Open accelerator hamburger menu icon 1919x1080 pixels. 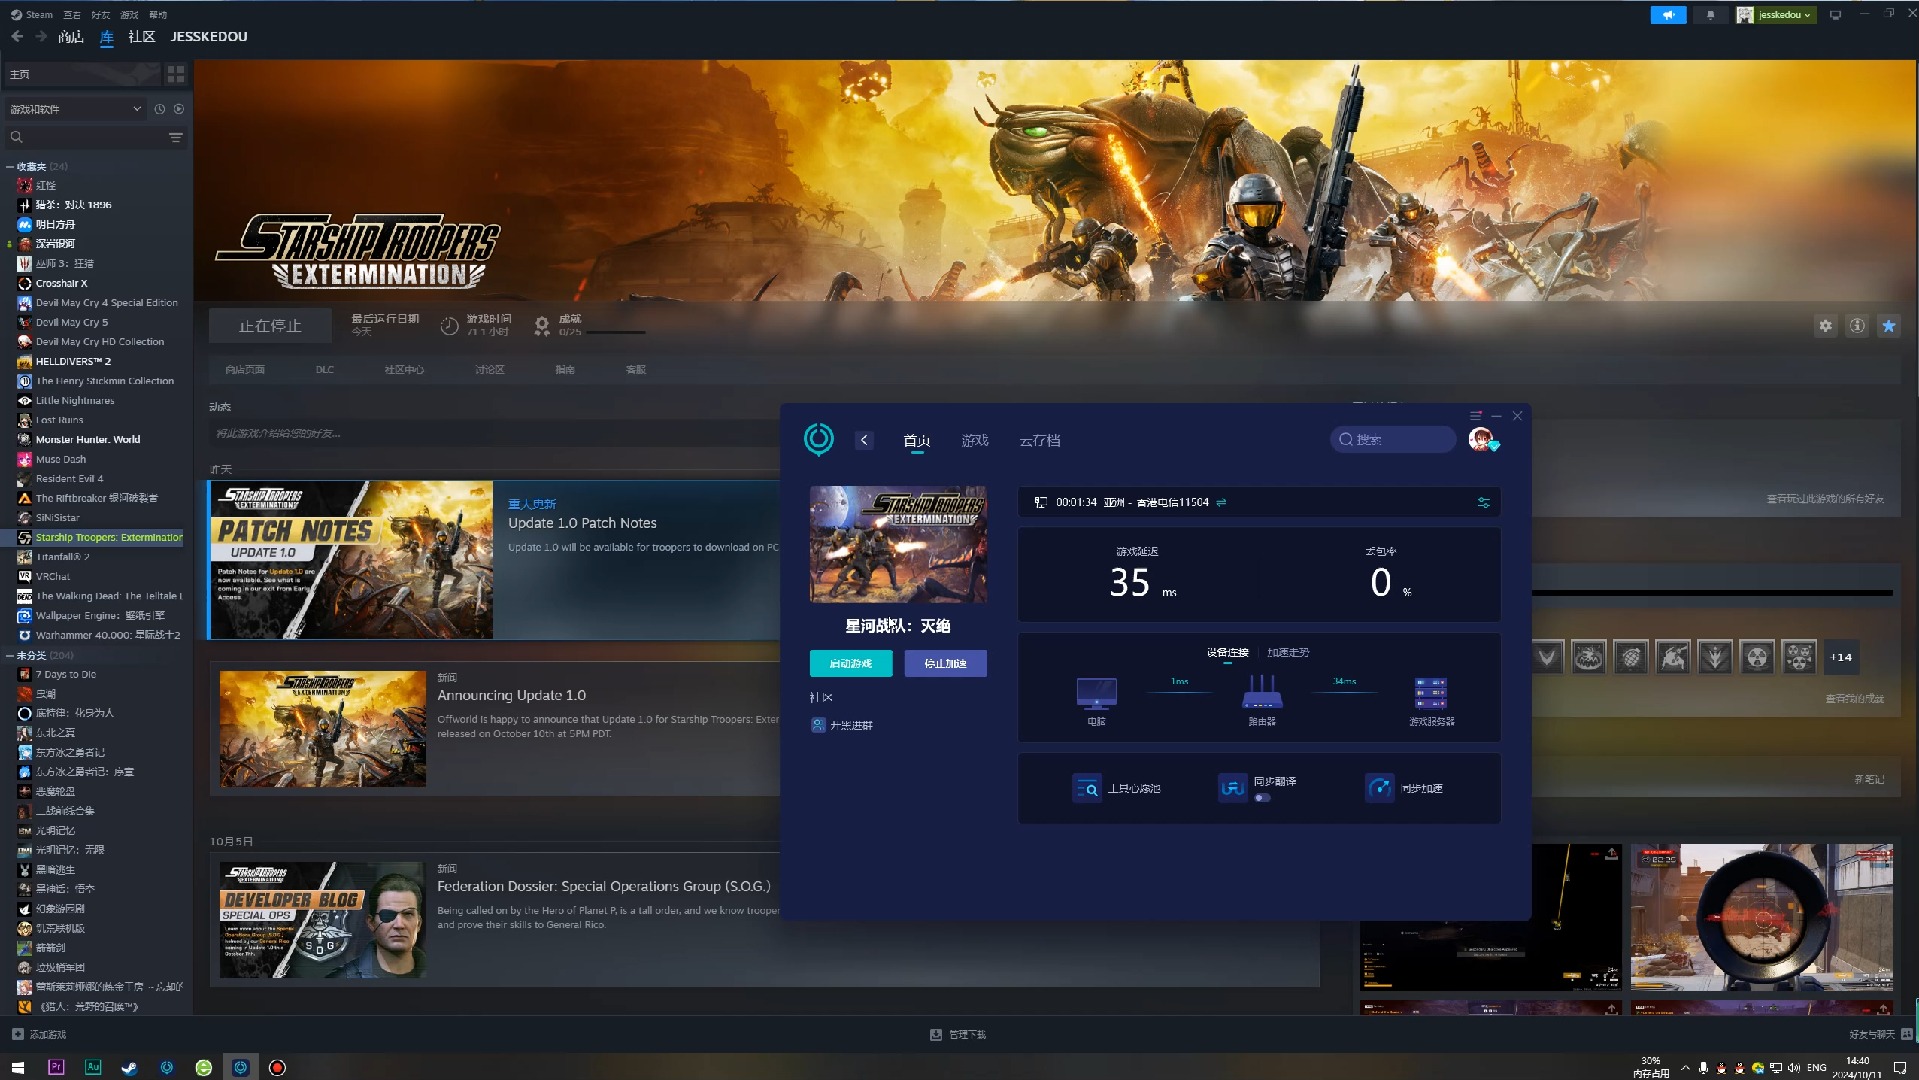[x=1475, y=415]
